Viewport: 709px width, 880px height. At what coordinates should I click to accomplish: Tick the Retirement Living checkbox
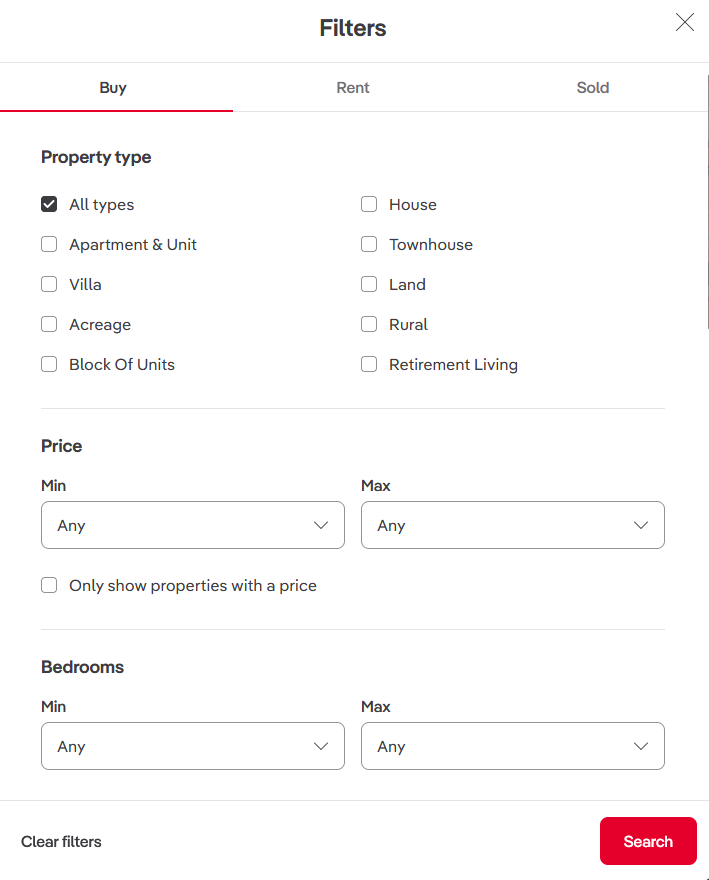369,364
